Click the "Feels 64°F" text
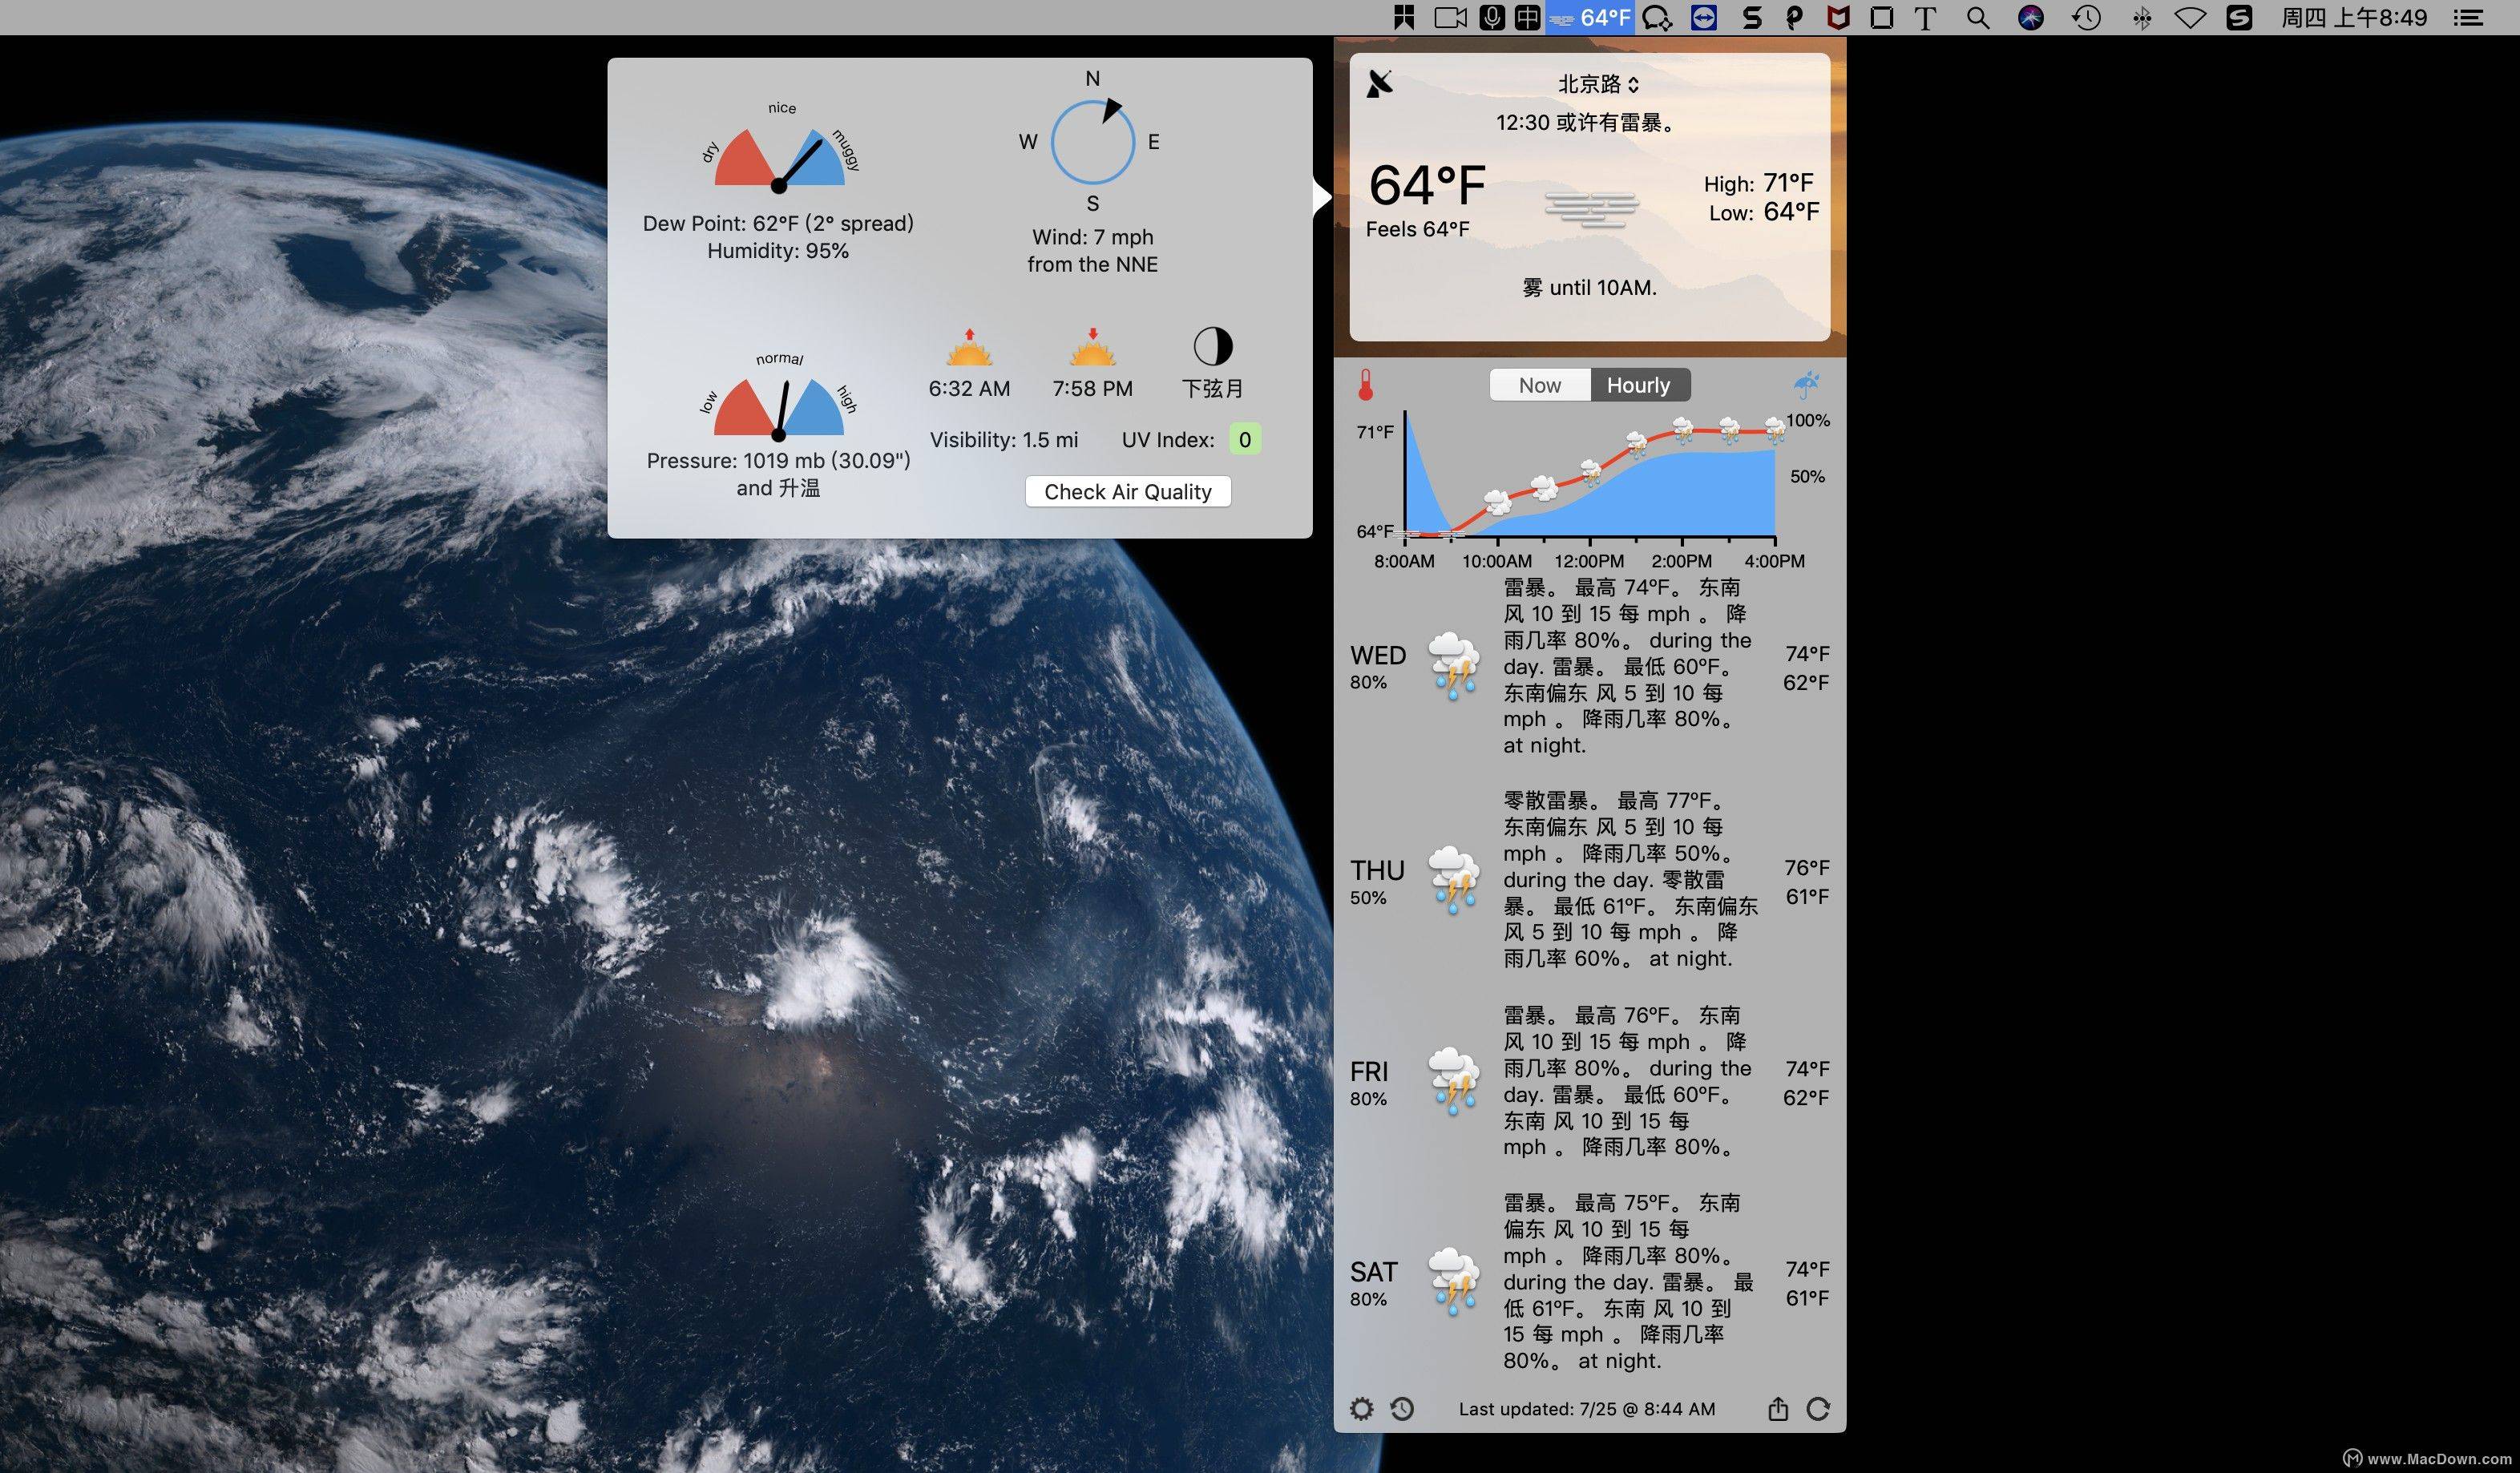Viewport: 2520px width, 1473px height. [1418, 229]
